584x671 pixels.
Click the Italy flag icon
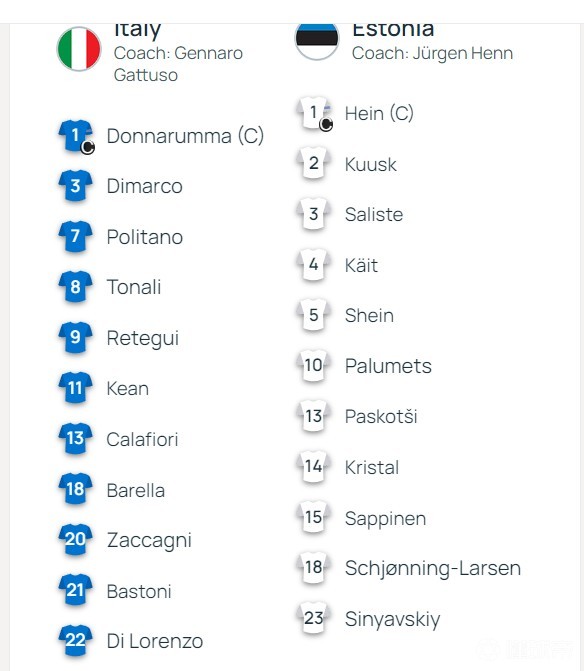pyautogui.click(x=79, y=49)
